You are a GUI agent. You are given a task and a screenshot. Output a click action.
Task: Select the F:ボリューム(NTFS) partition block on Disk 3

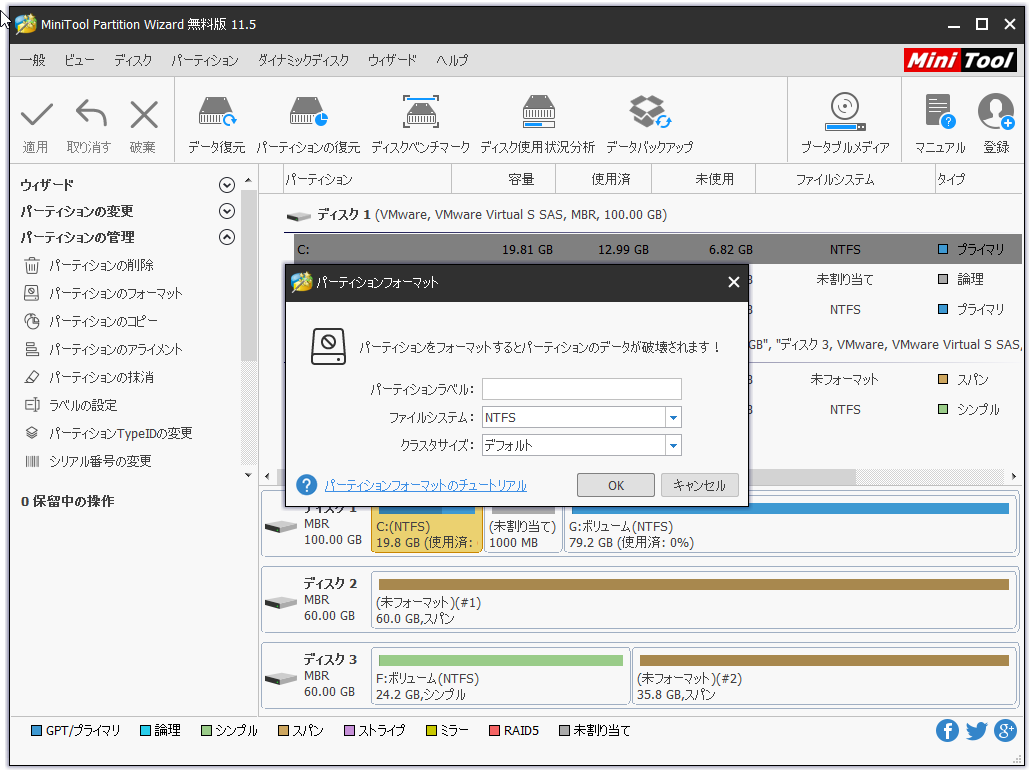coord(500,677)
